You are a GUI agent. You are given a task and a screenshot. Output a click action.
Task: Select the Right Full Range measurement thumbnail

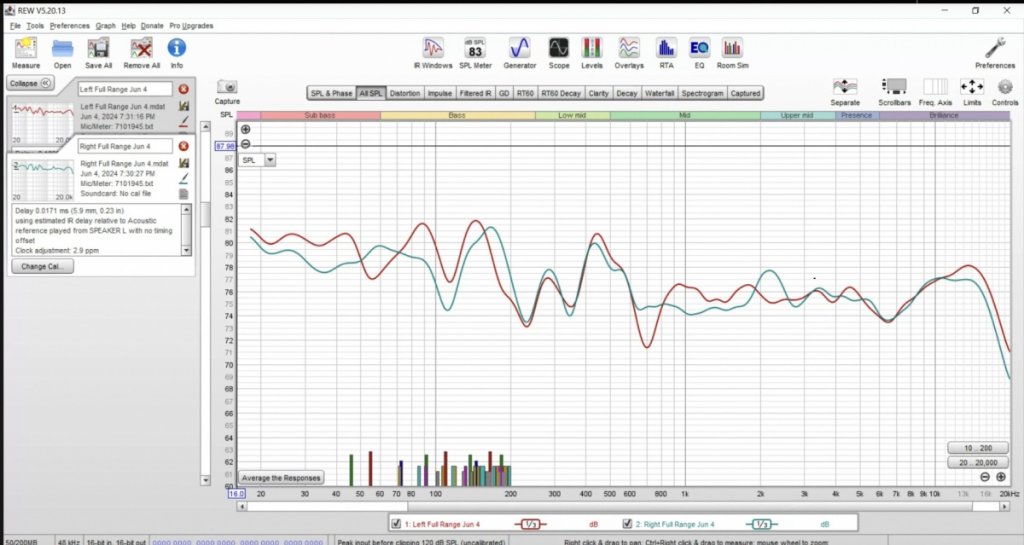click(x=43, y=180)
